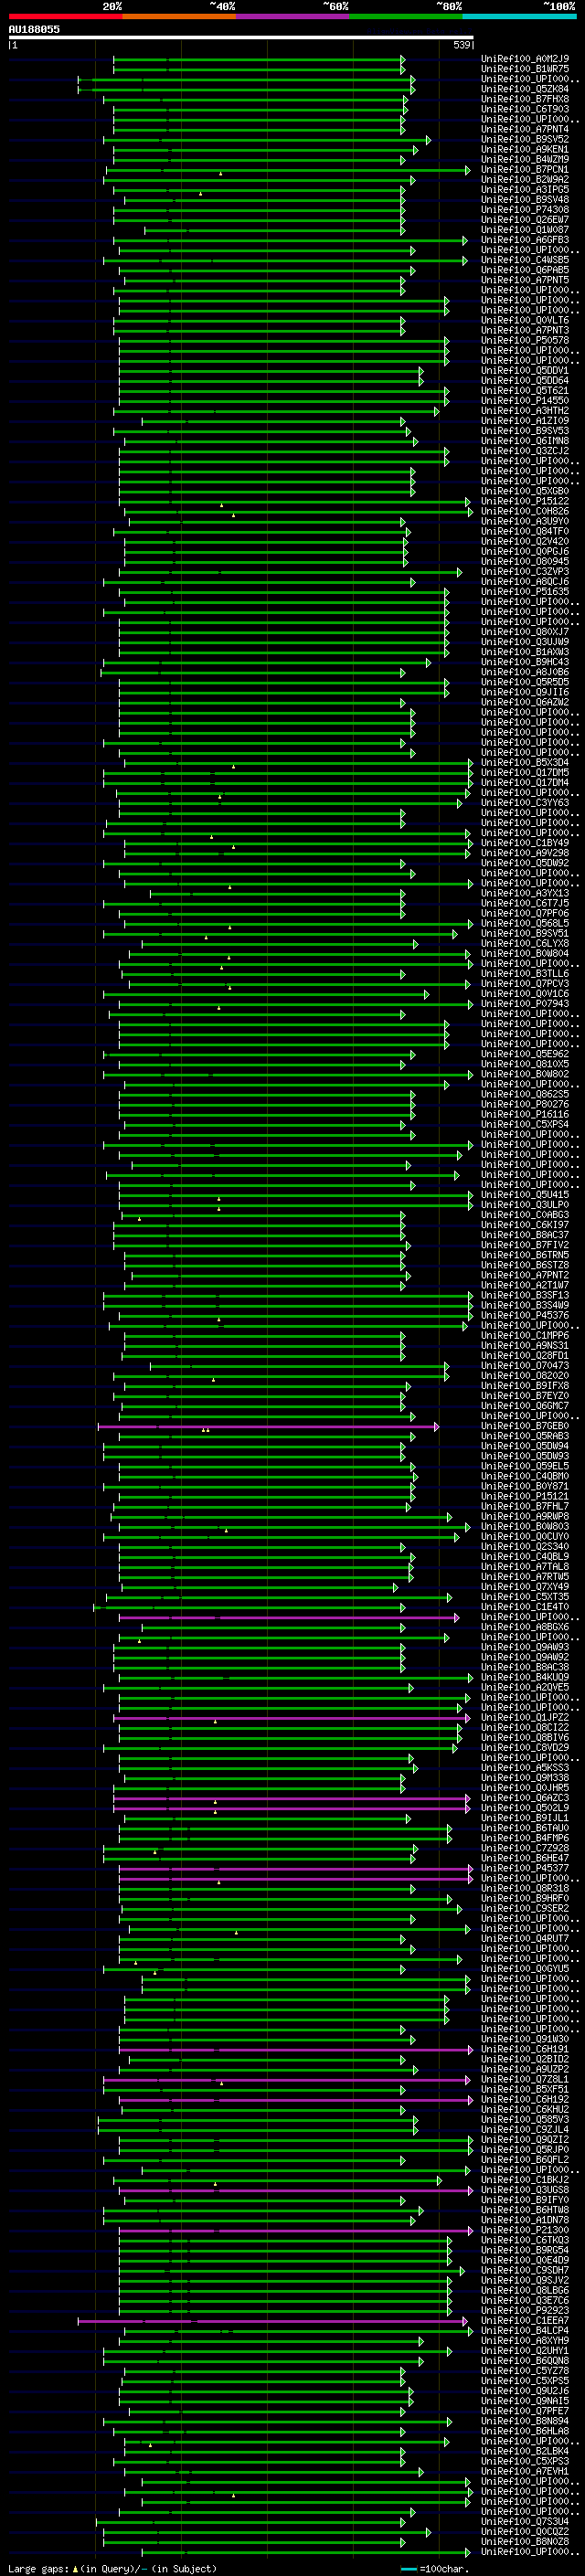Select hit label UniRef100_B9SV52
This screenshot has width=585, height=2576.
coord(525,139)
